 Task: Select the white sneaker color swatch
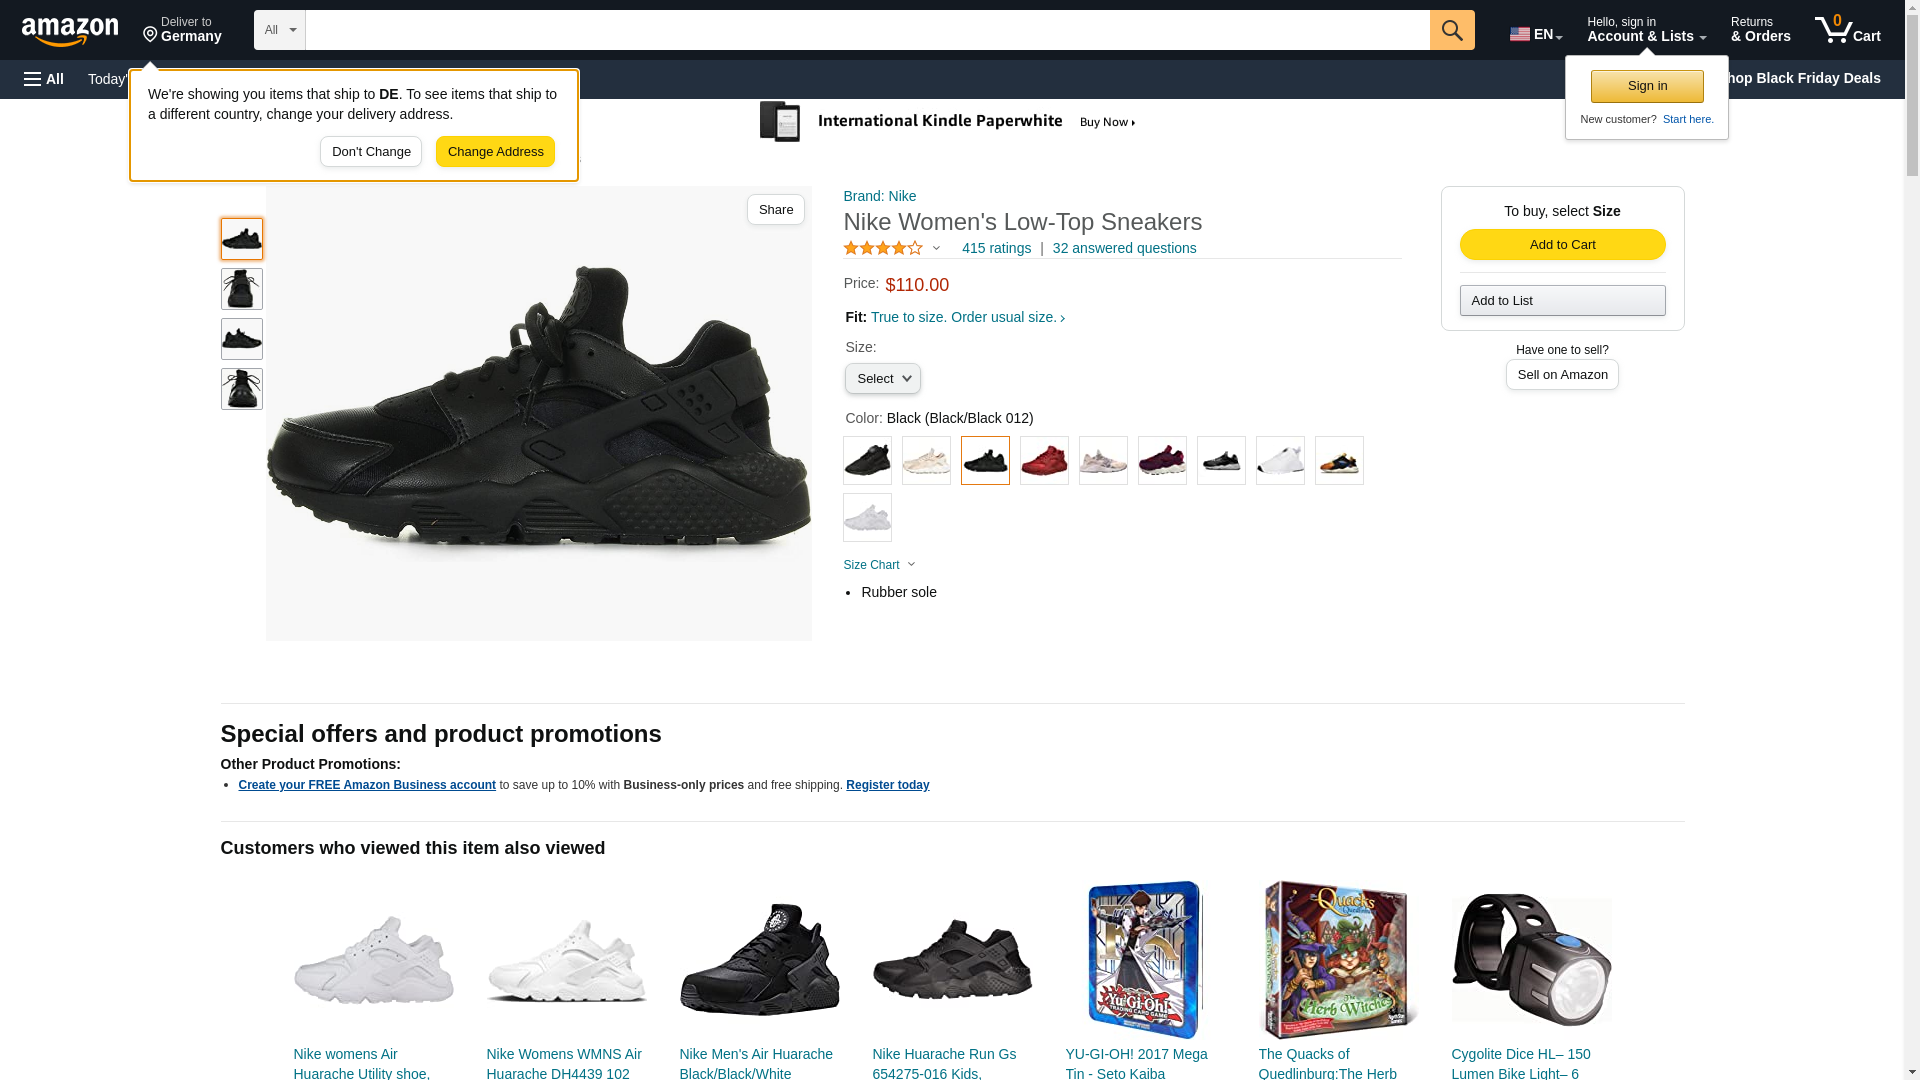point(1279,461)
